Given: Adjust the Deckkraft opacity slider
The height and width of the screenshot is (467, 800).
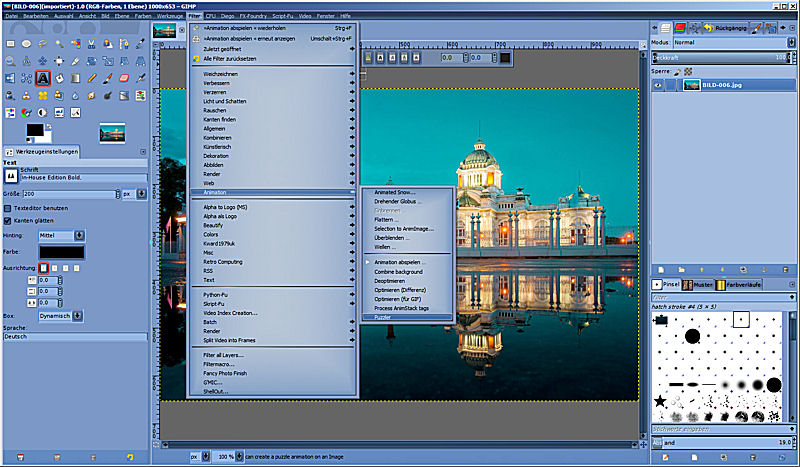Looking at the screenshot, I should coord(723,58).
